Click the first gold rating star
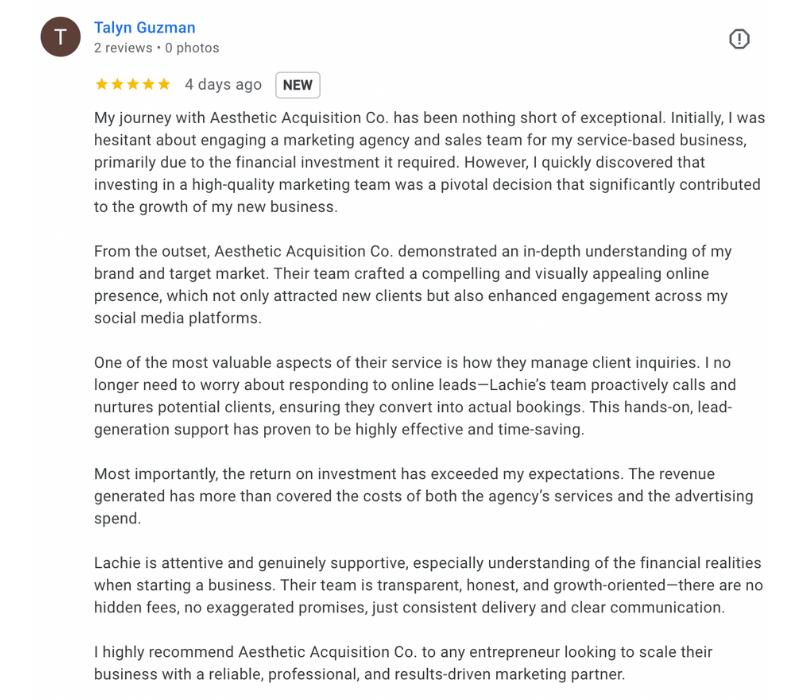Image resolution: width=800 pixels, height=700 pixels. pos(102,84)
